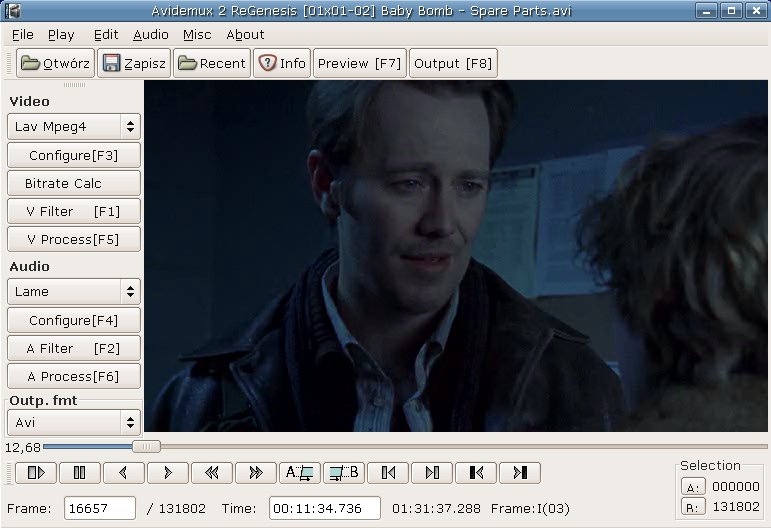Open the Recent files toolbar button

[212, 63]
